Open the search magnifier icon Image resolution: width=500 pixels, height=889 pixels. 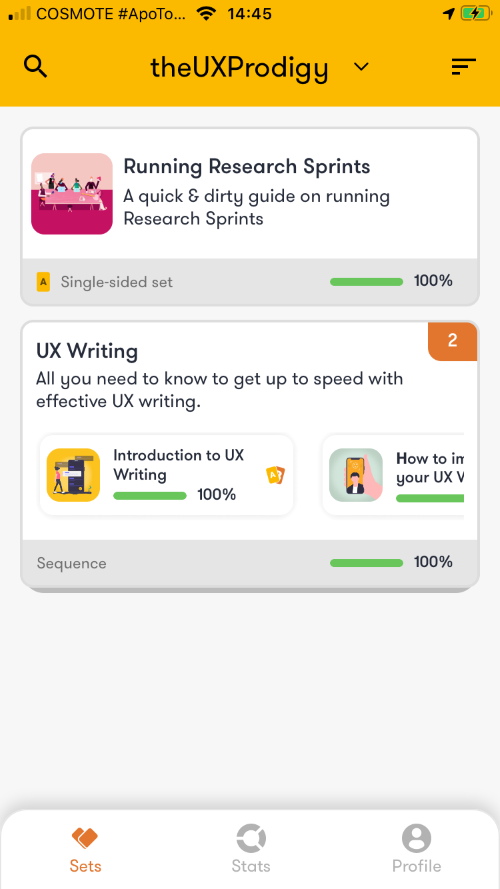coord(35,67)
